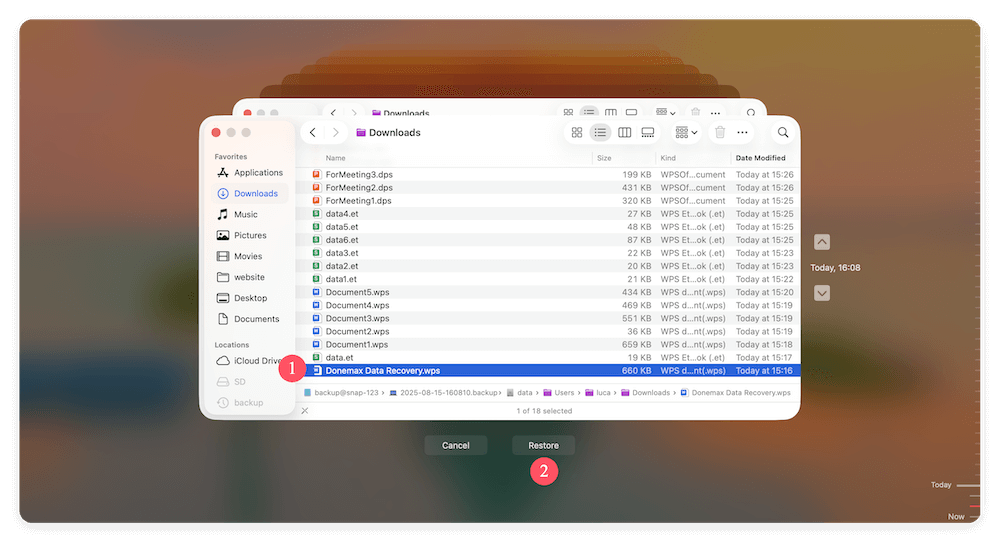Sort by the Name column header

(x=335, y=158)
